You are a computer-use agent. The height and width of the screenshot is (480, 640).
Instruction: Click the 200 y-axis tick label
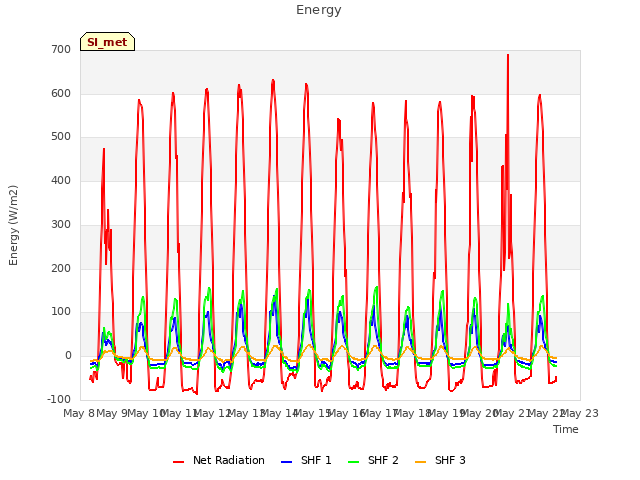tap(61, 269)
